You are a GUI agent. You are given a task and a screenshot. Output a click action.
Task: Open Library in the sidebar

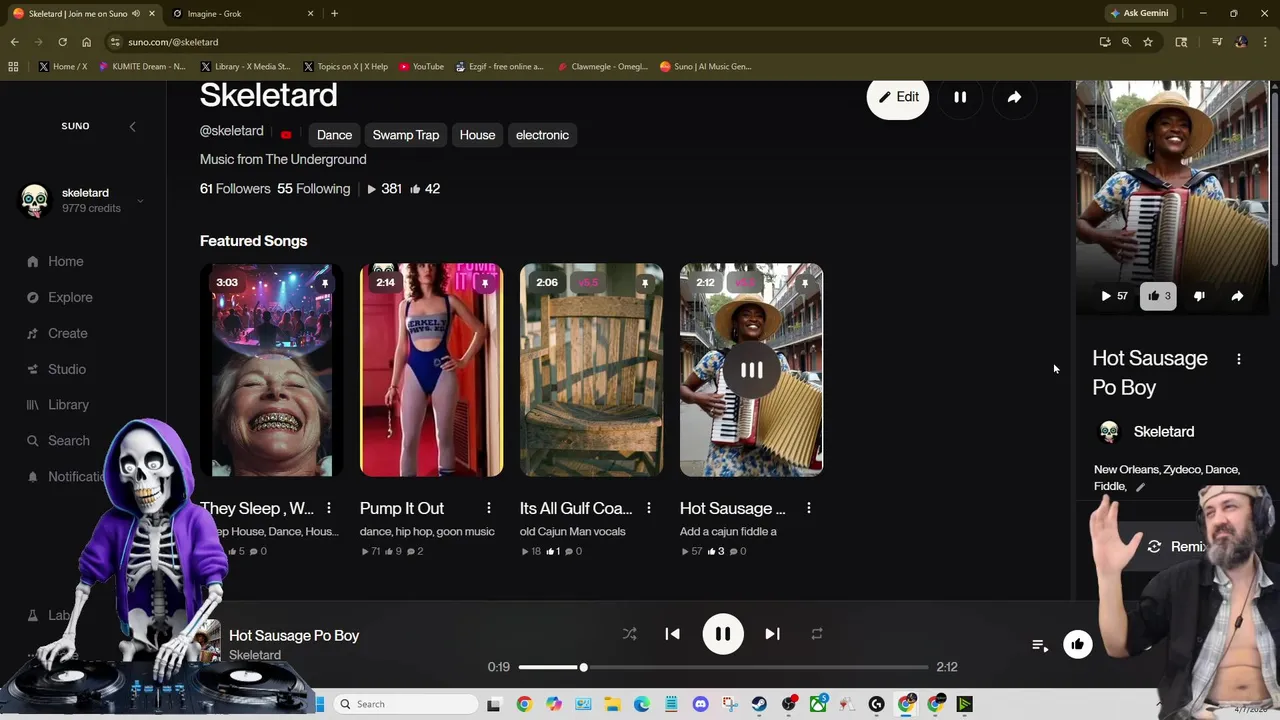click(x=68, y=405)
